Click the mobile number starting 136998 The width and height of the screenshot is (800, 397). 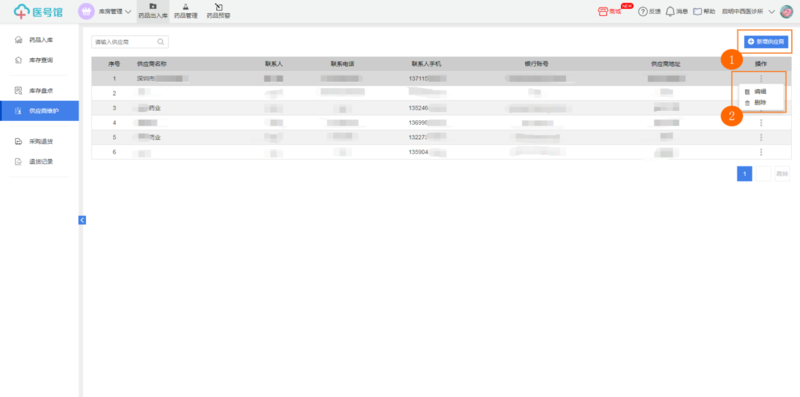pyautogui.click(x=428, y=122)
